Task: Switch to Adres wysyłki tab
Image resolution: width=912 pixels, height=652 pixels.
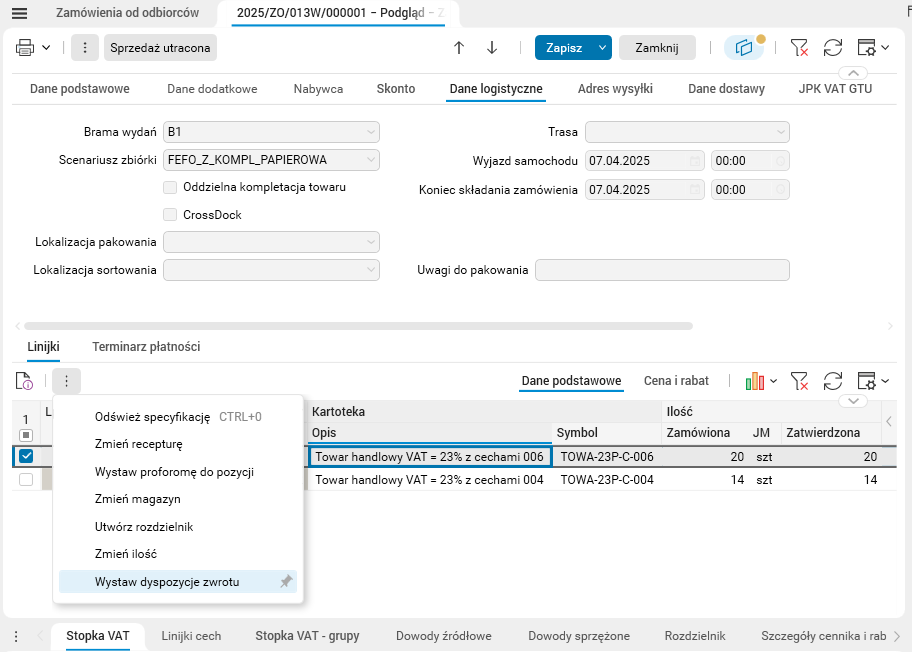Action: click(x=615, y=89)
